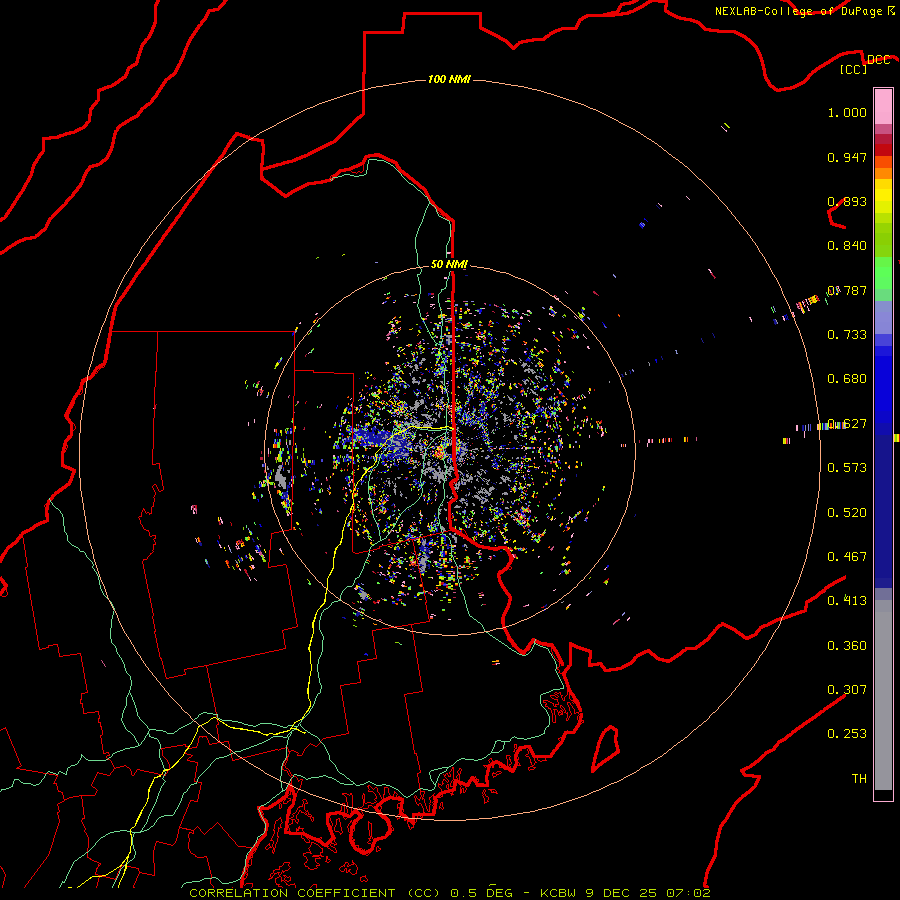Select the 0.413 scale value
Viewport: 900px width, 900px height.
[x=847, y=601]
